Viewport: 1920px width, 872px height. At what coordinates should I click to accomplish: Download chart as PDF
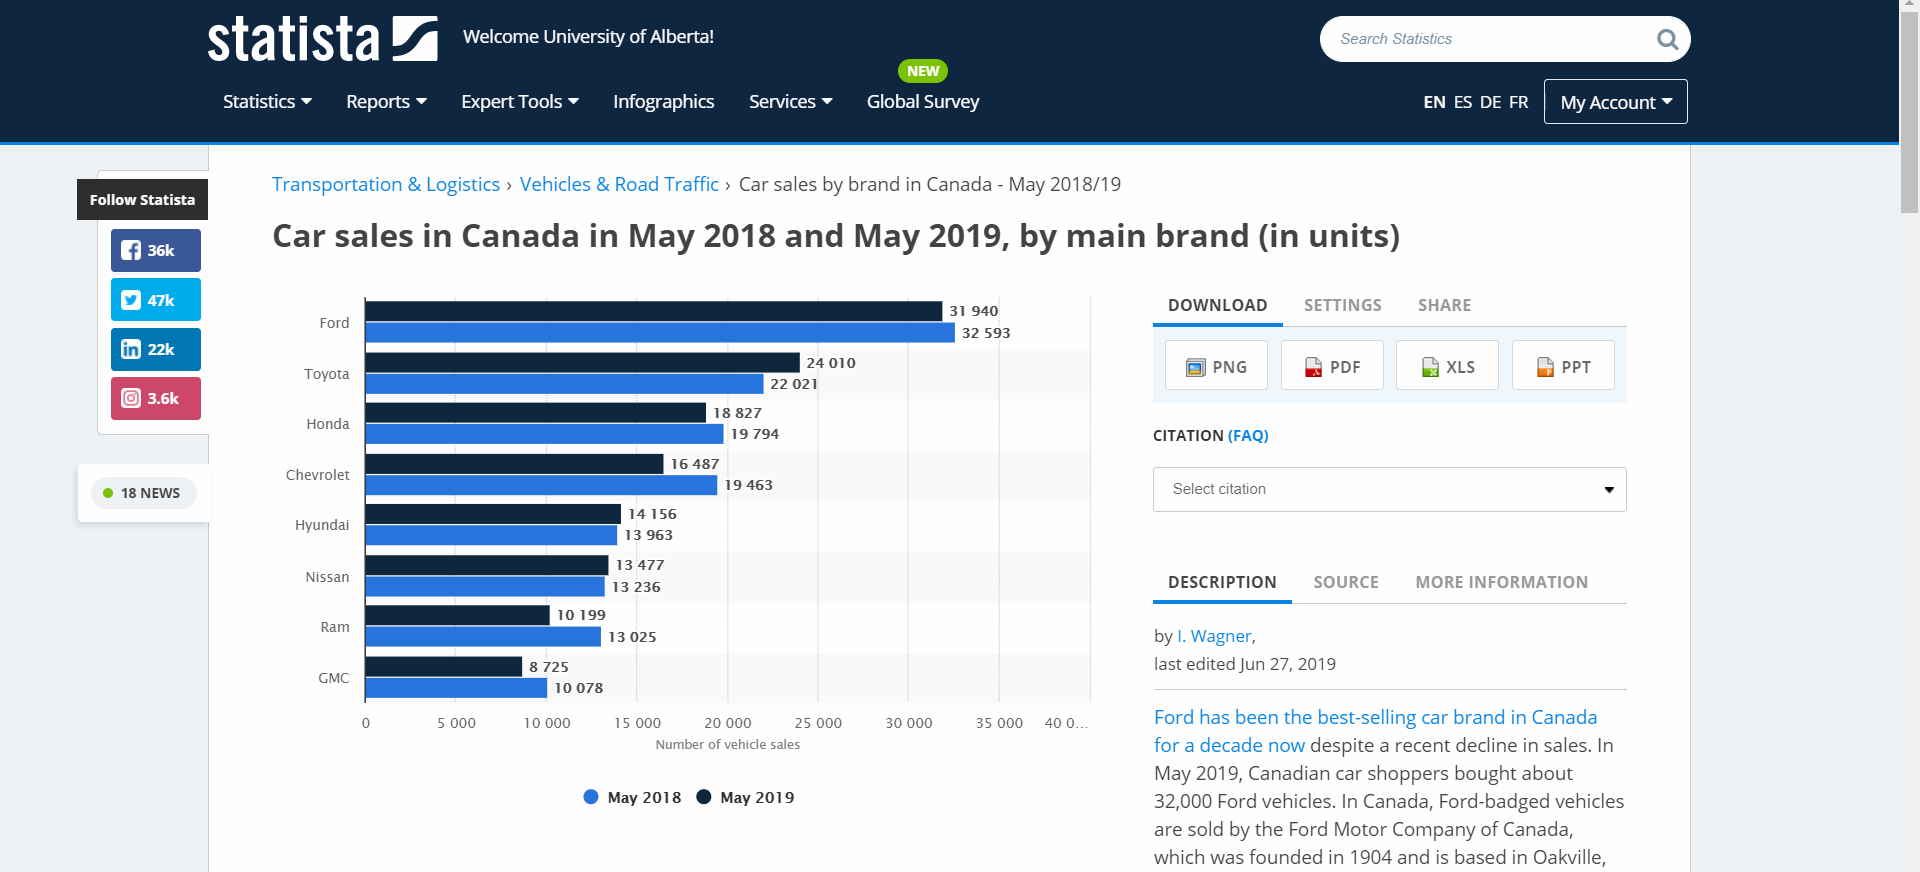(1332, 366)
